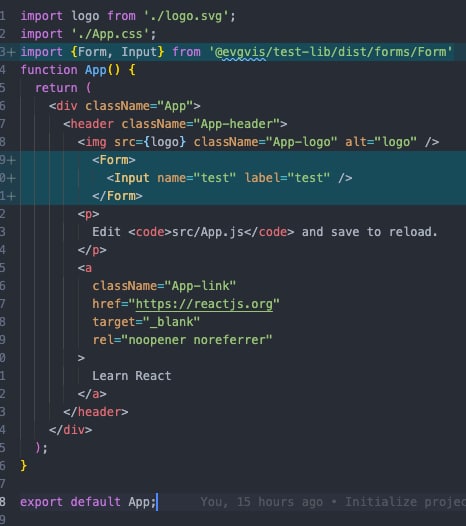Click the className="App-link" attribute
The height and width of the screenshot is (526, 466).
pos(164,286)
